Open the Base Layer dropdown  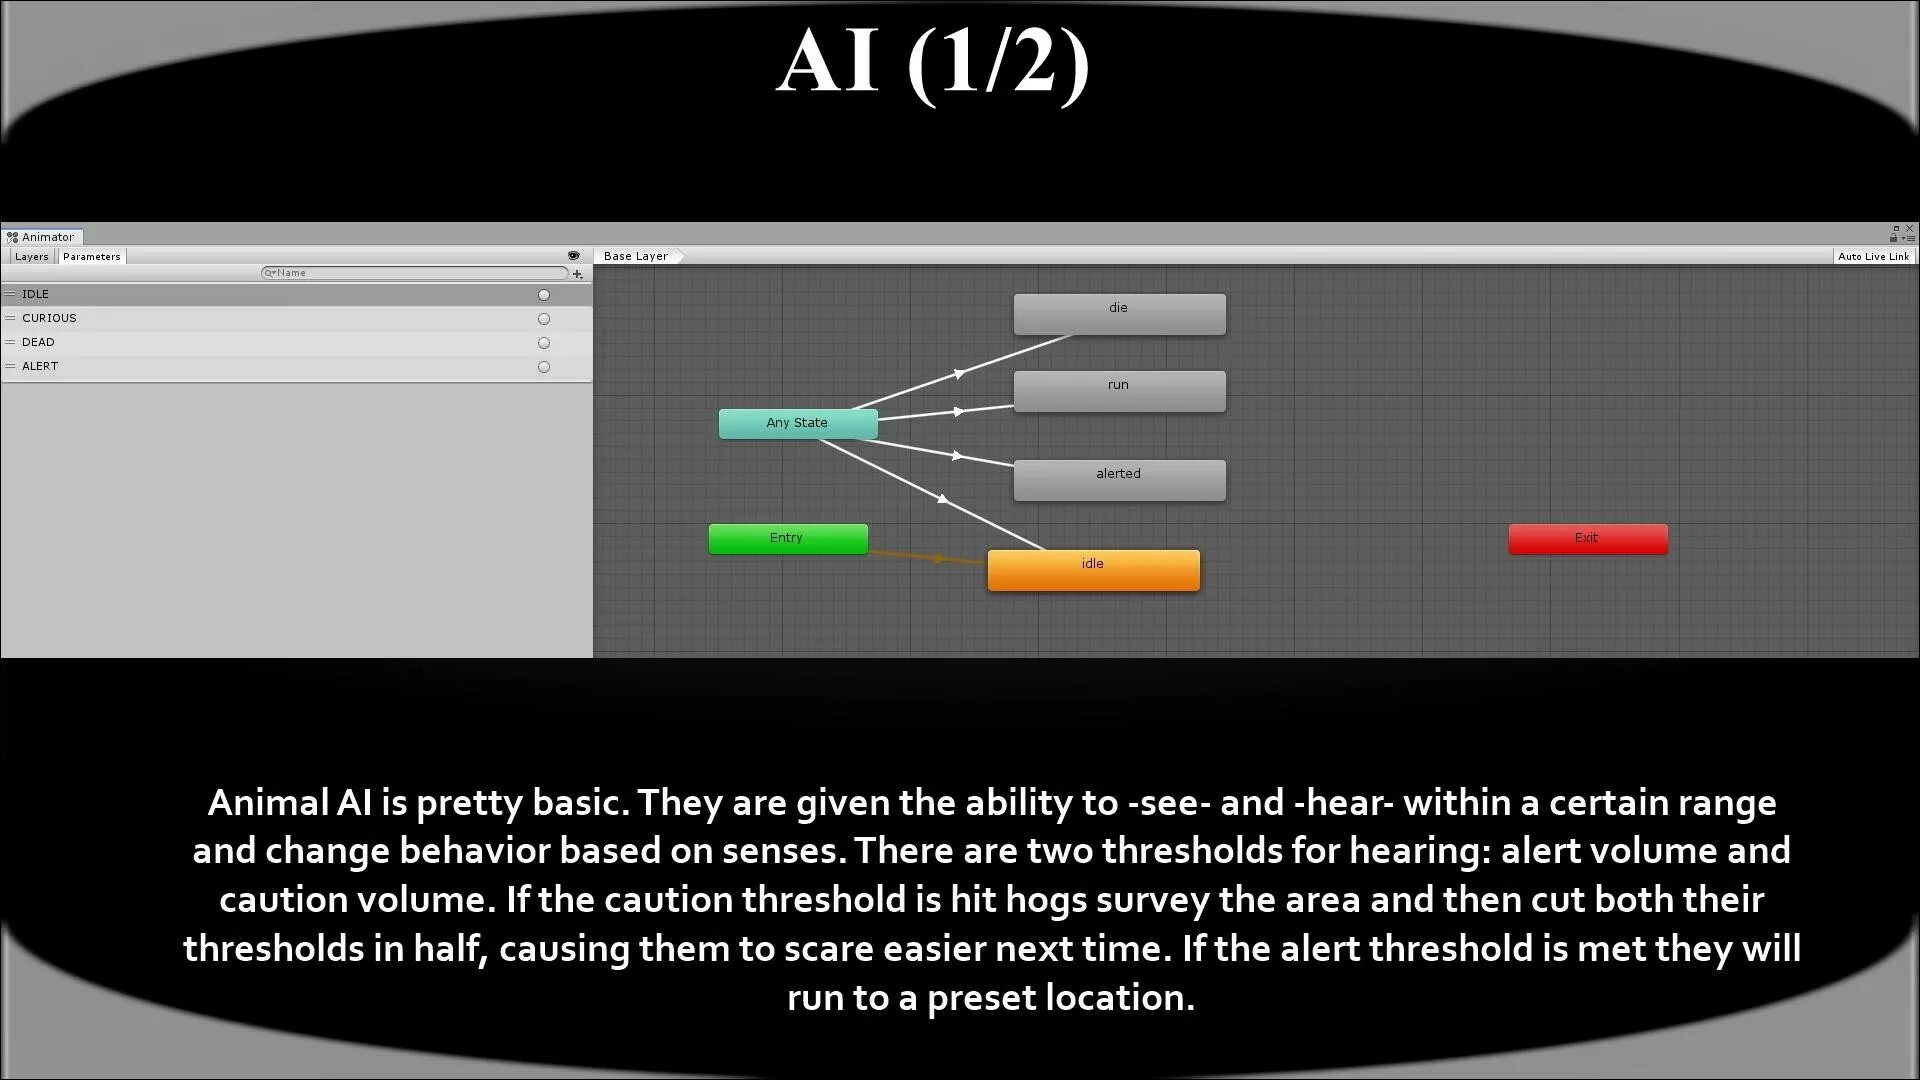point(636,256)
